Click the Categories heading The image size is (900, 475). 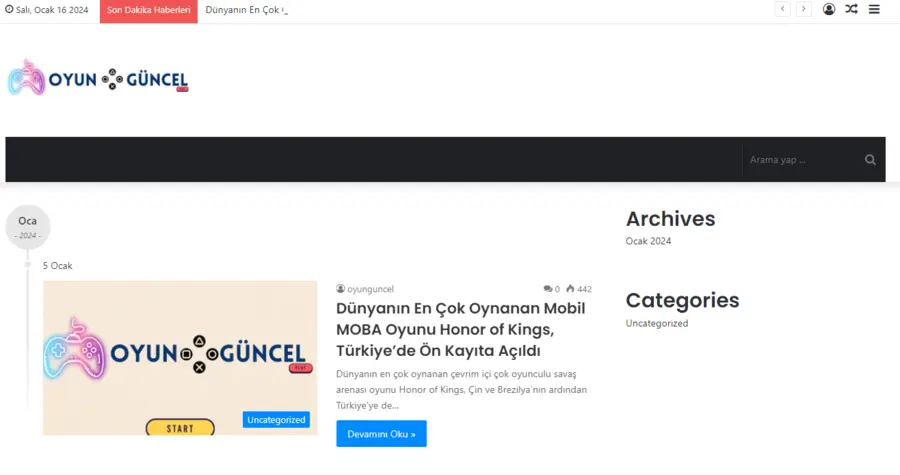pyautogui.click(x=682, y=300)
